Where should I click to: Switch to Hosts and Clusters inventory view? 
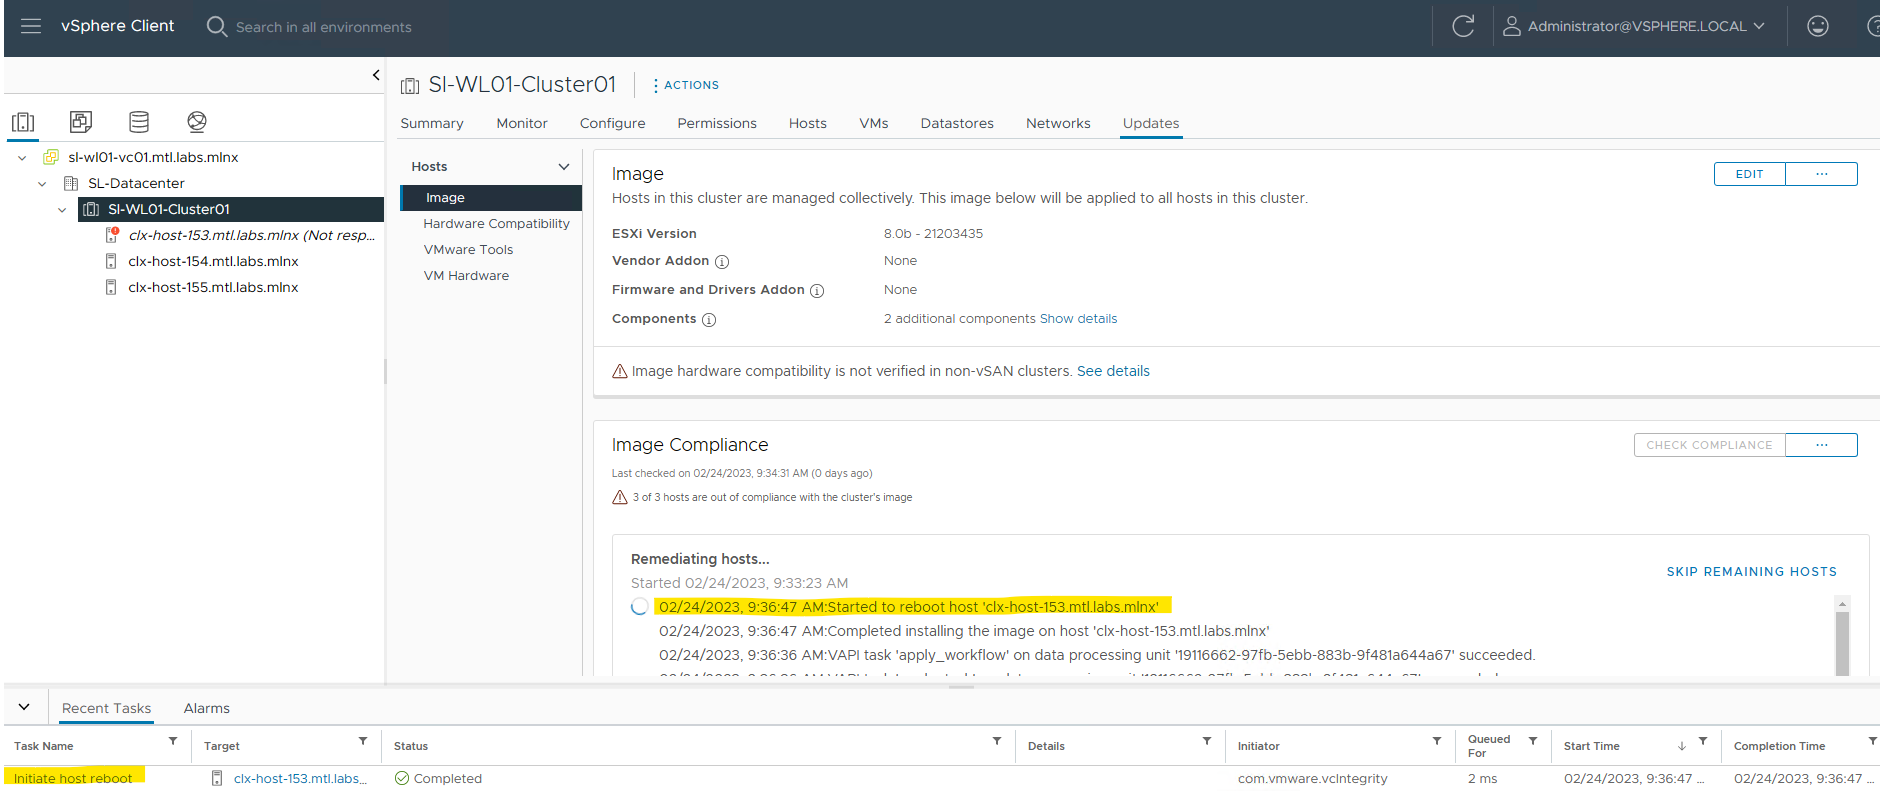pos(23,122)
